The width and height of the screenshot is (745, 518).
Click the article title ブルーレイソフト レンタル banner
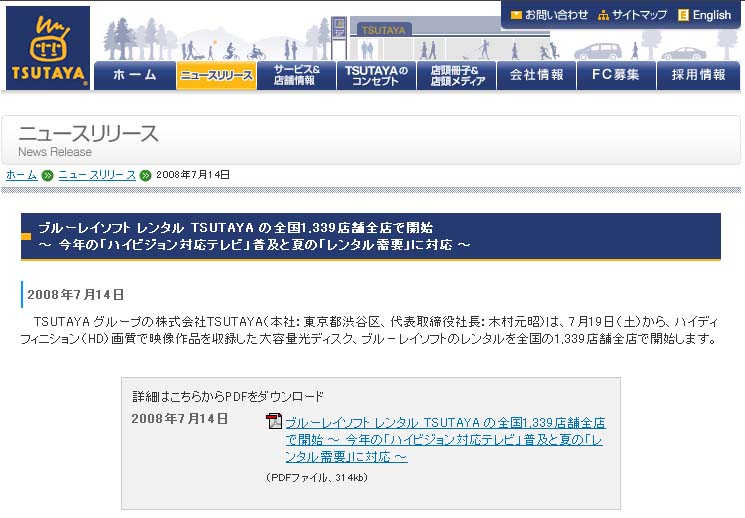[x=371, y=236]
